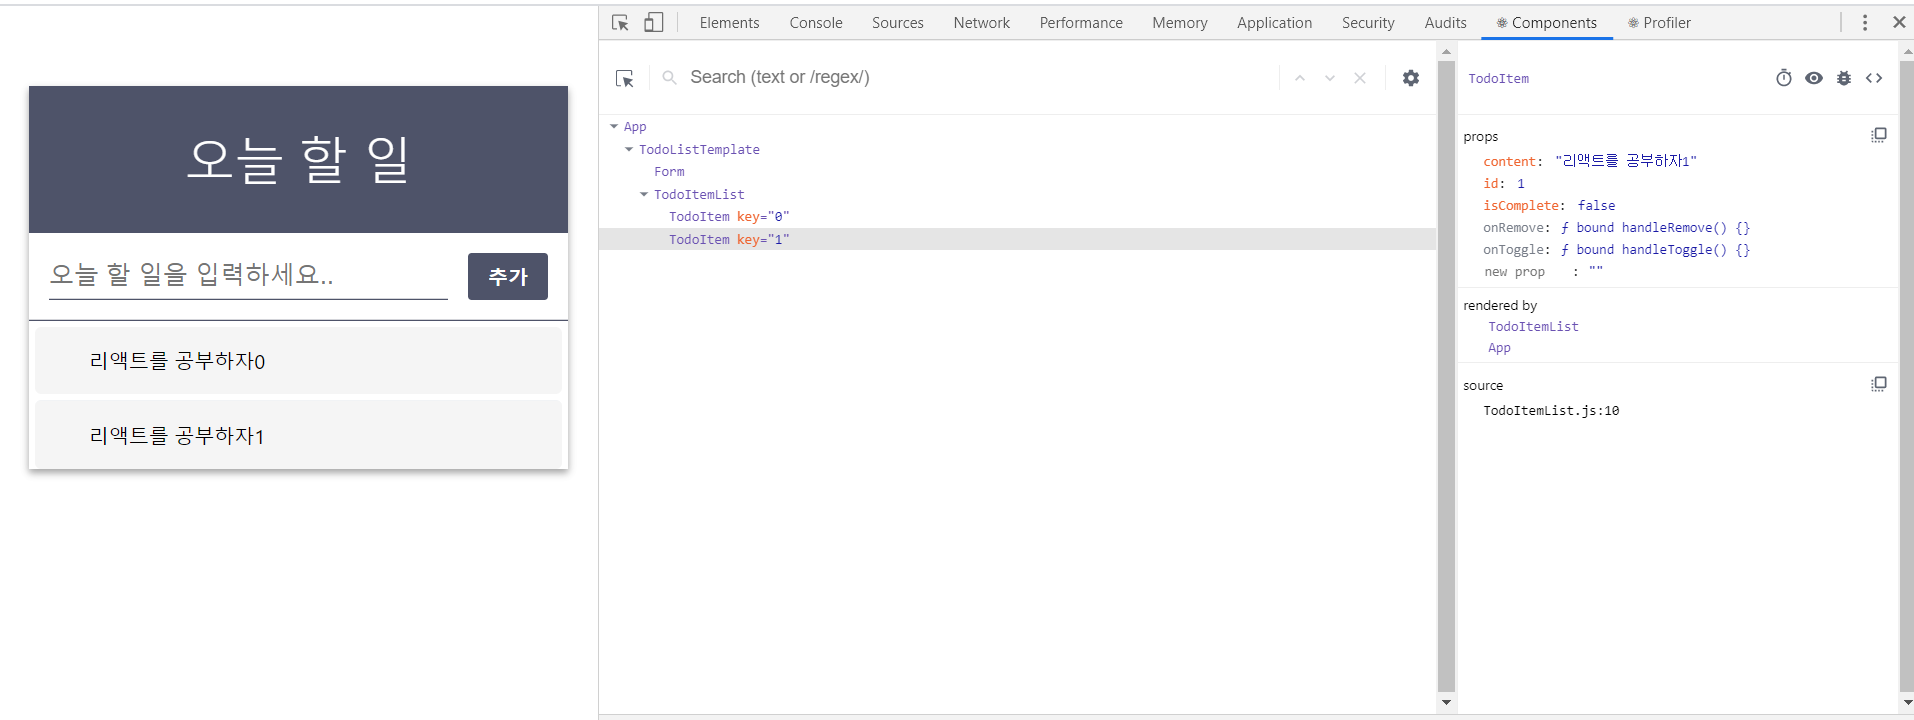Open React DevTools settings gear
Screen dimensions: 1914x720
(x=1411, y=78)
